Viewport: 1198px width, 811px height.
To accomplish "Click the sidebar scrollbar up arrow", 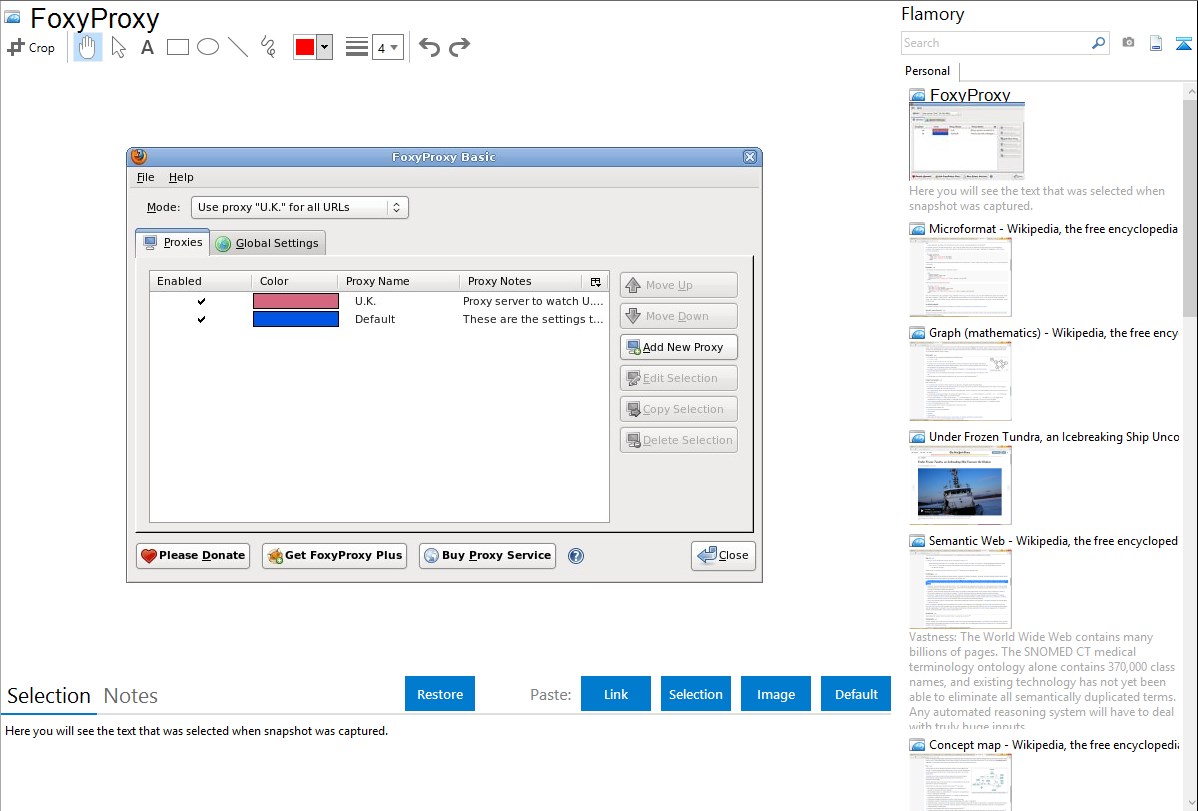I will click(1190, 91).
